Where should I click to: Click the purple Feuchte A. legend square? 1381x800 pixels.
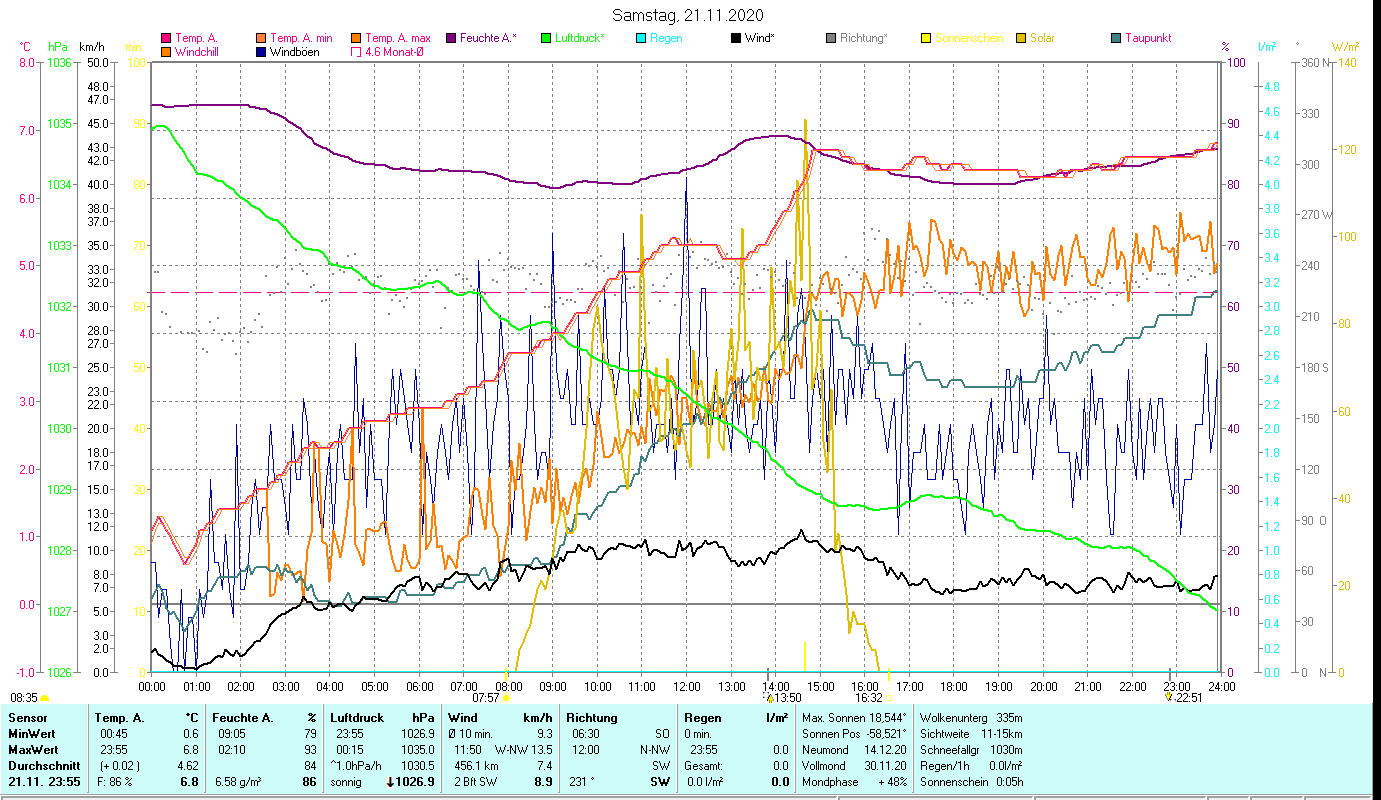tap(450, 38)
